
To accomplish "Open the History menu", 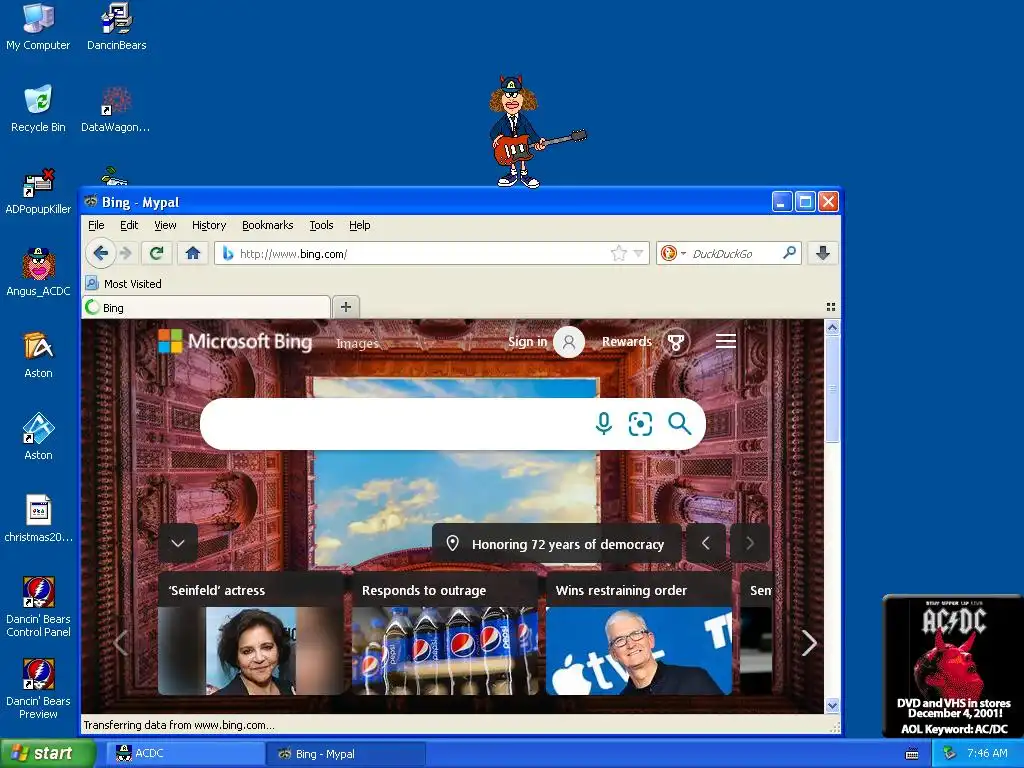I will coord(209,225).
